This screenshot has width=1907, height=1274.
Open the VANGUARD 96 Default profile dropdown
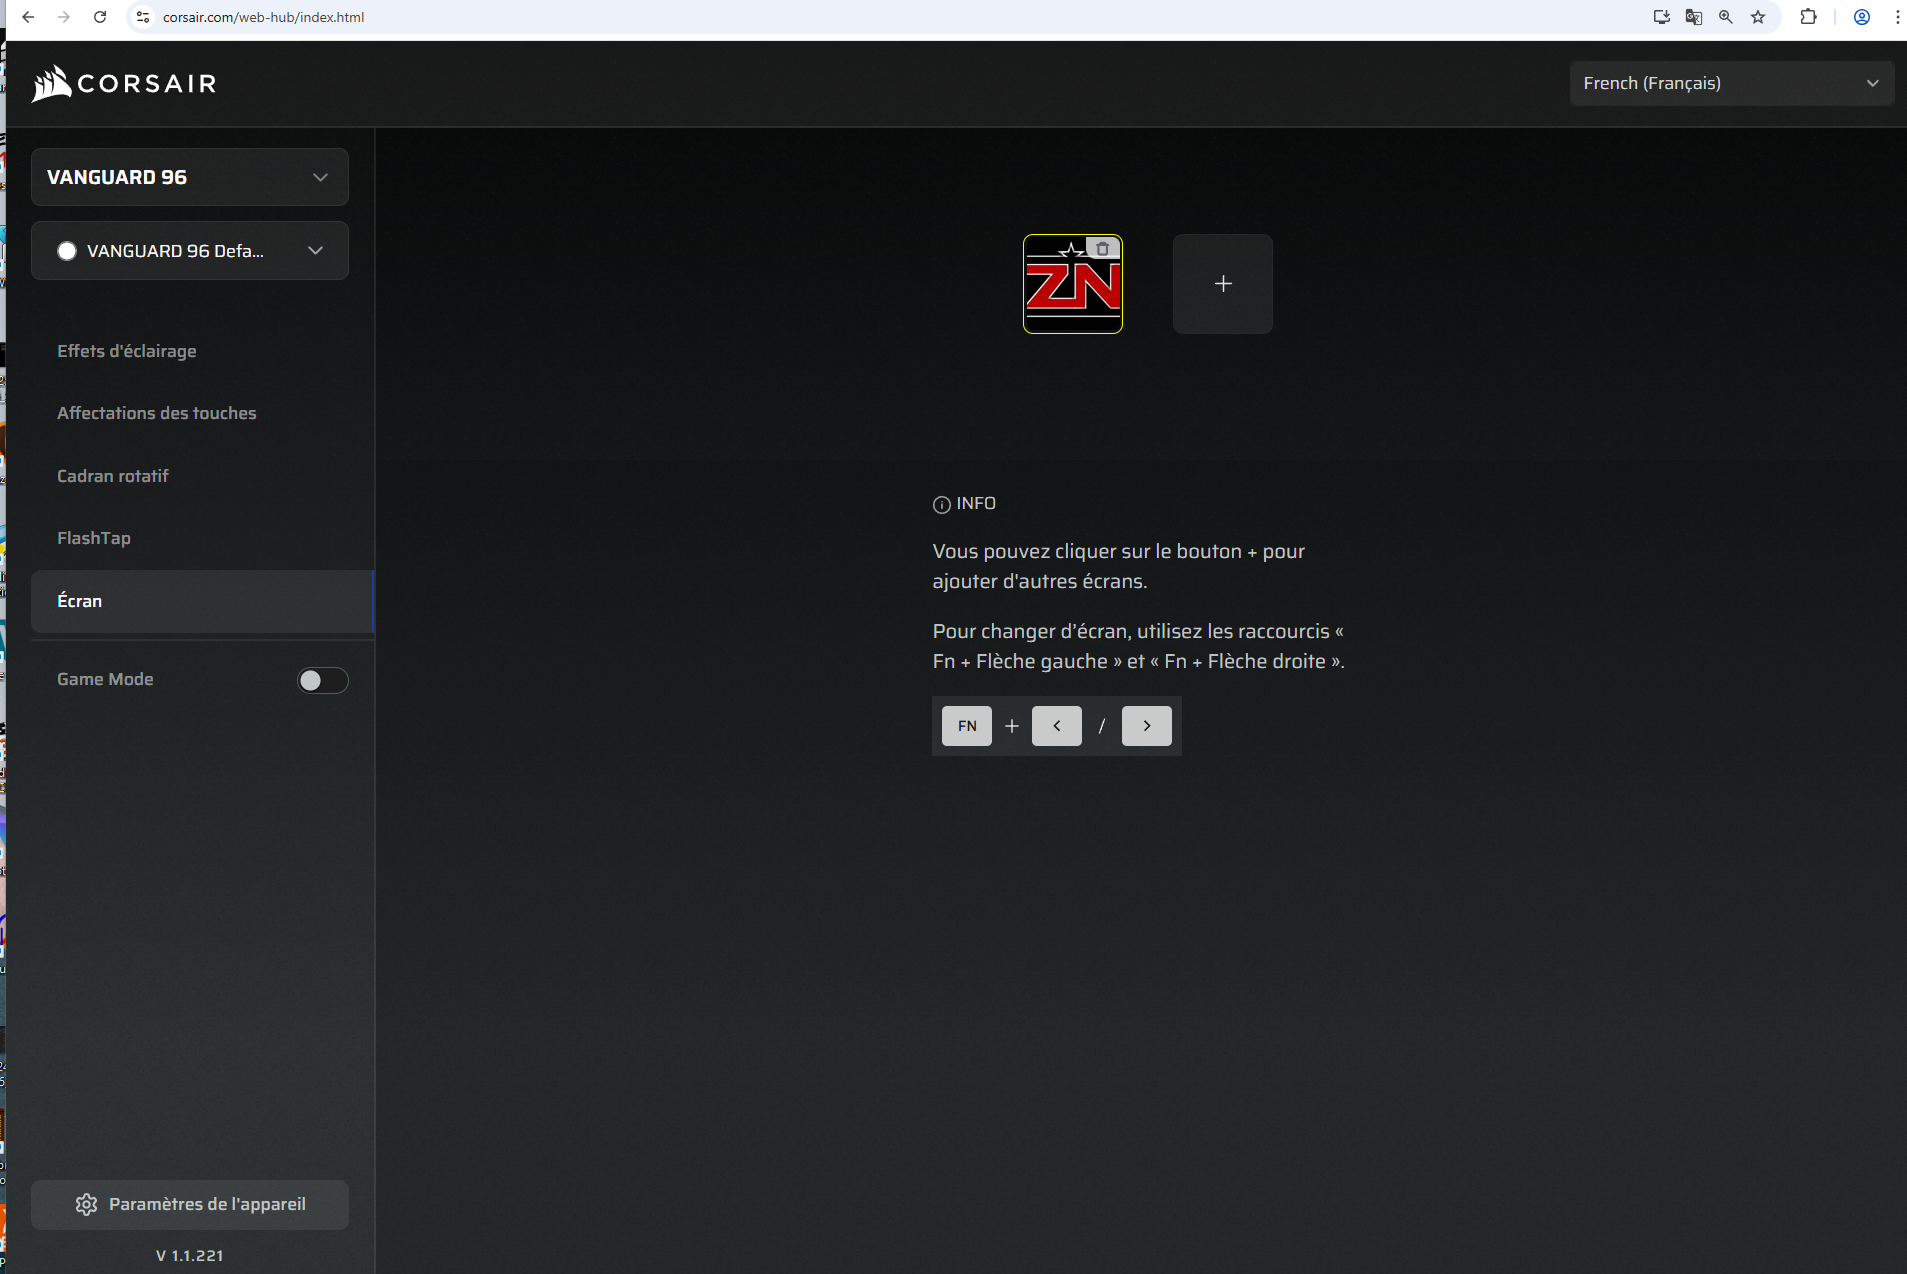[315, 251]
